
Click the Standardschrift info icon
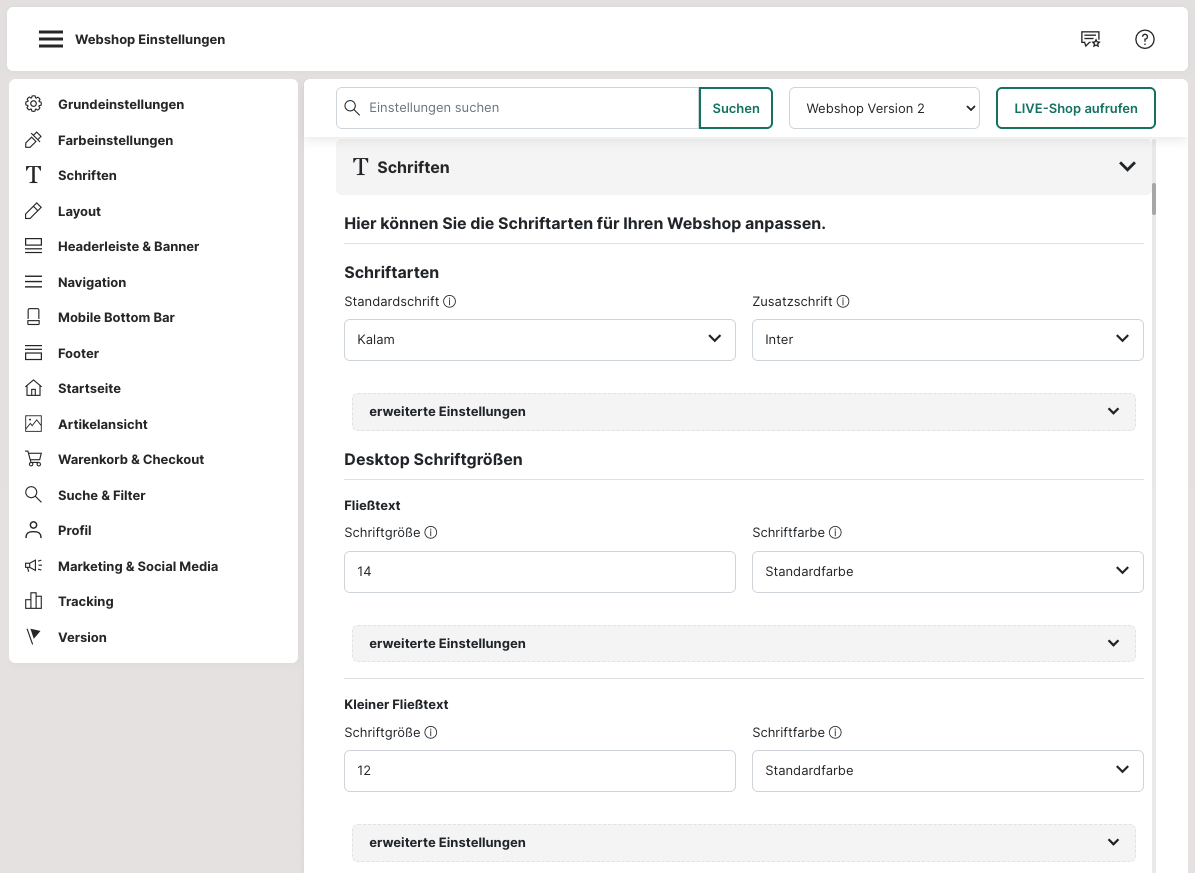[x=450, y=301]
